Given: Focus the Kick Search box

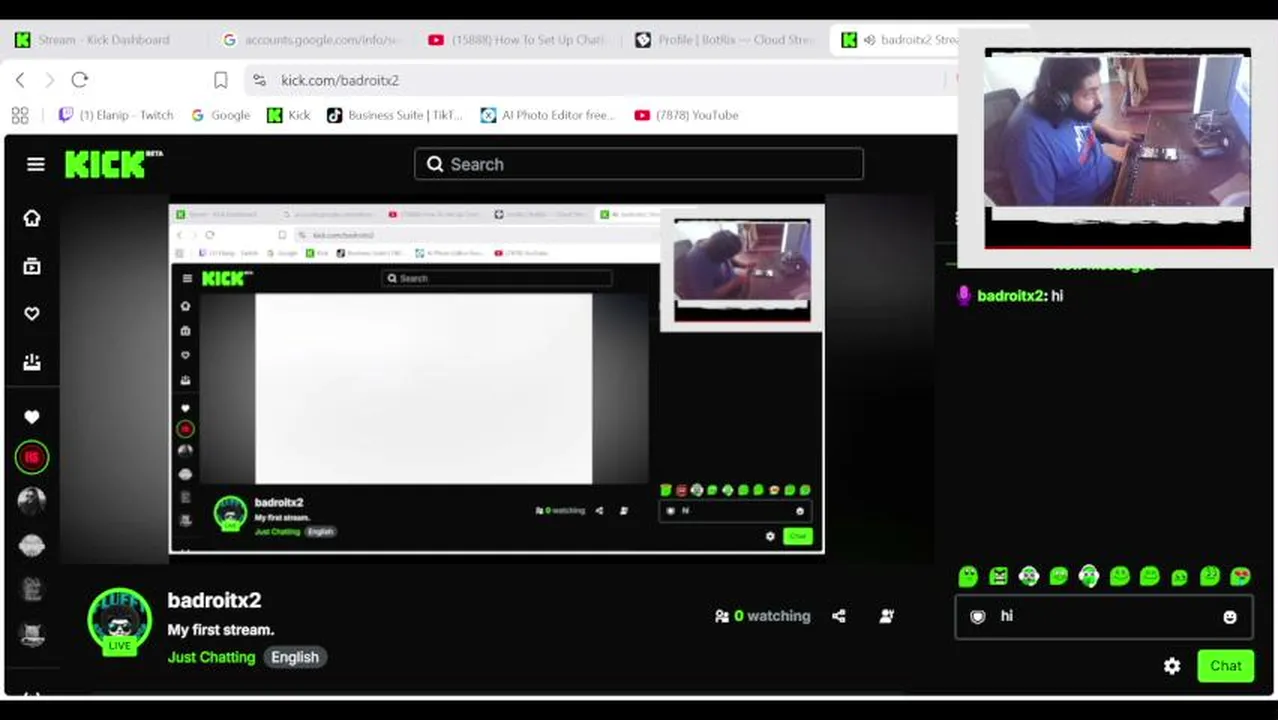Looking at the screenshot, I should click(x=639, y=164).
